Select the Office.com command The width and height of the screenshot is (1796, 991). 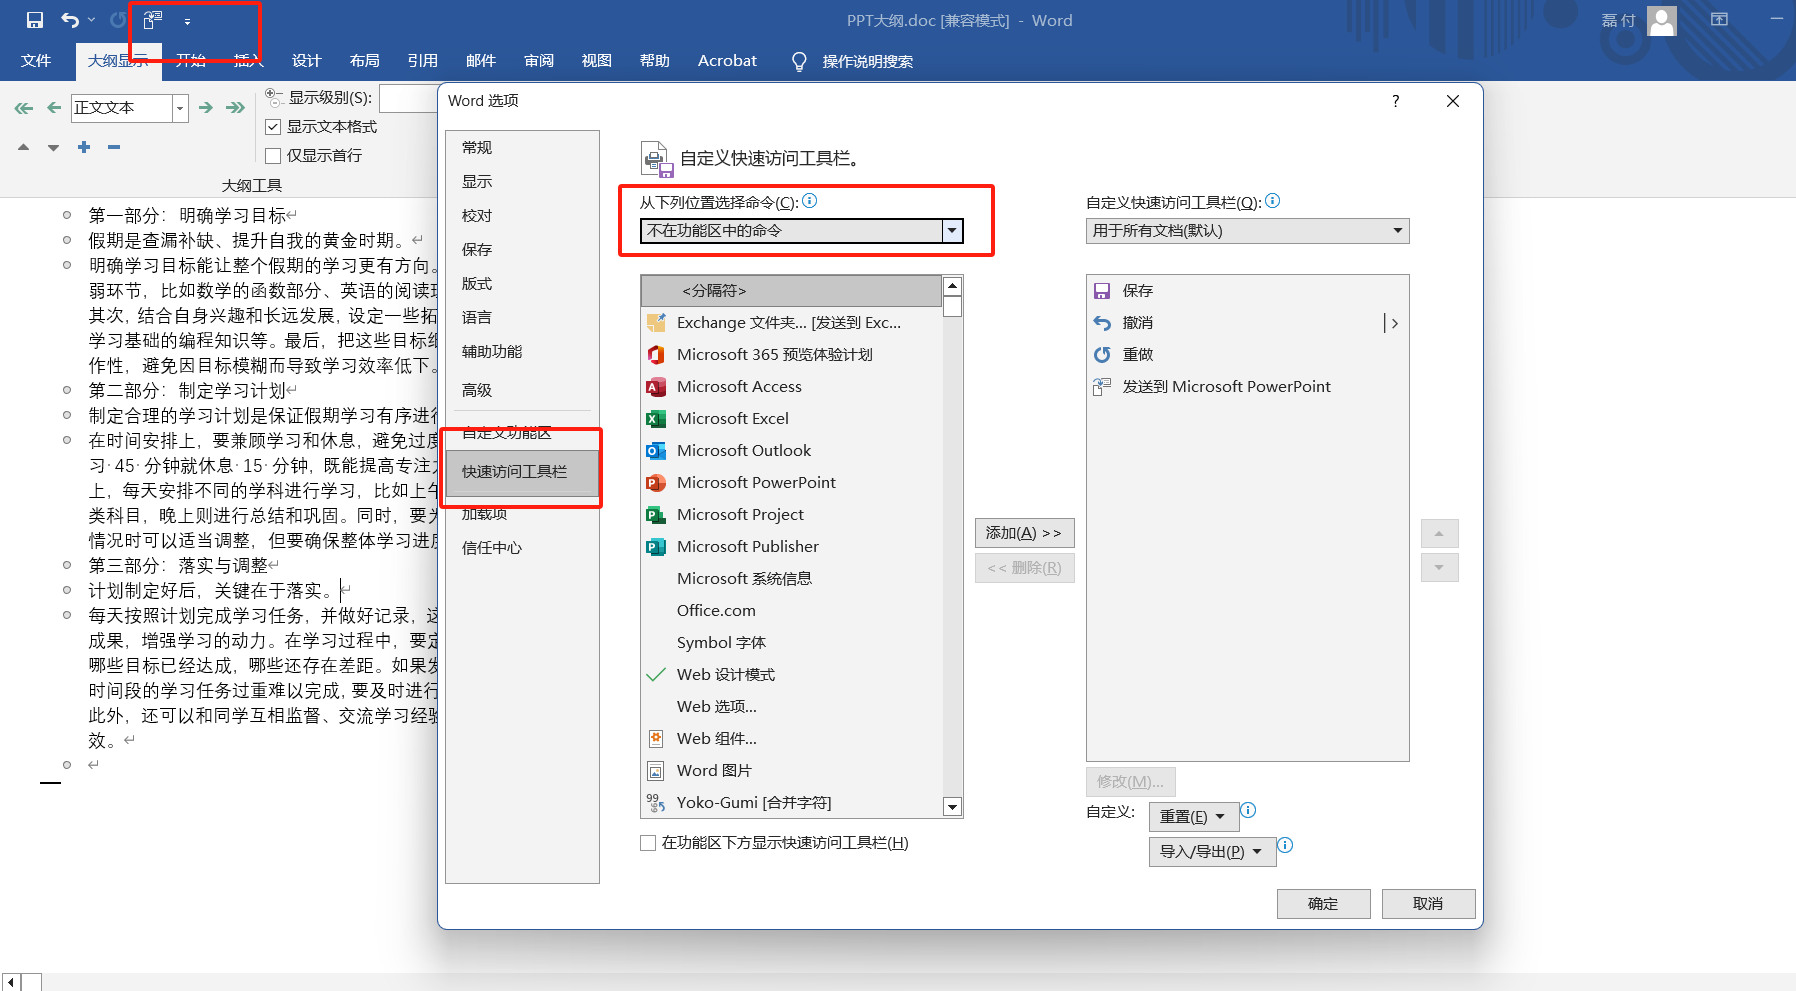pos(792,611)
